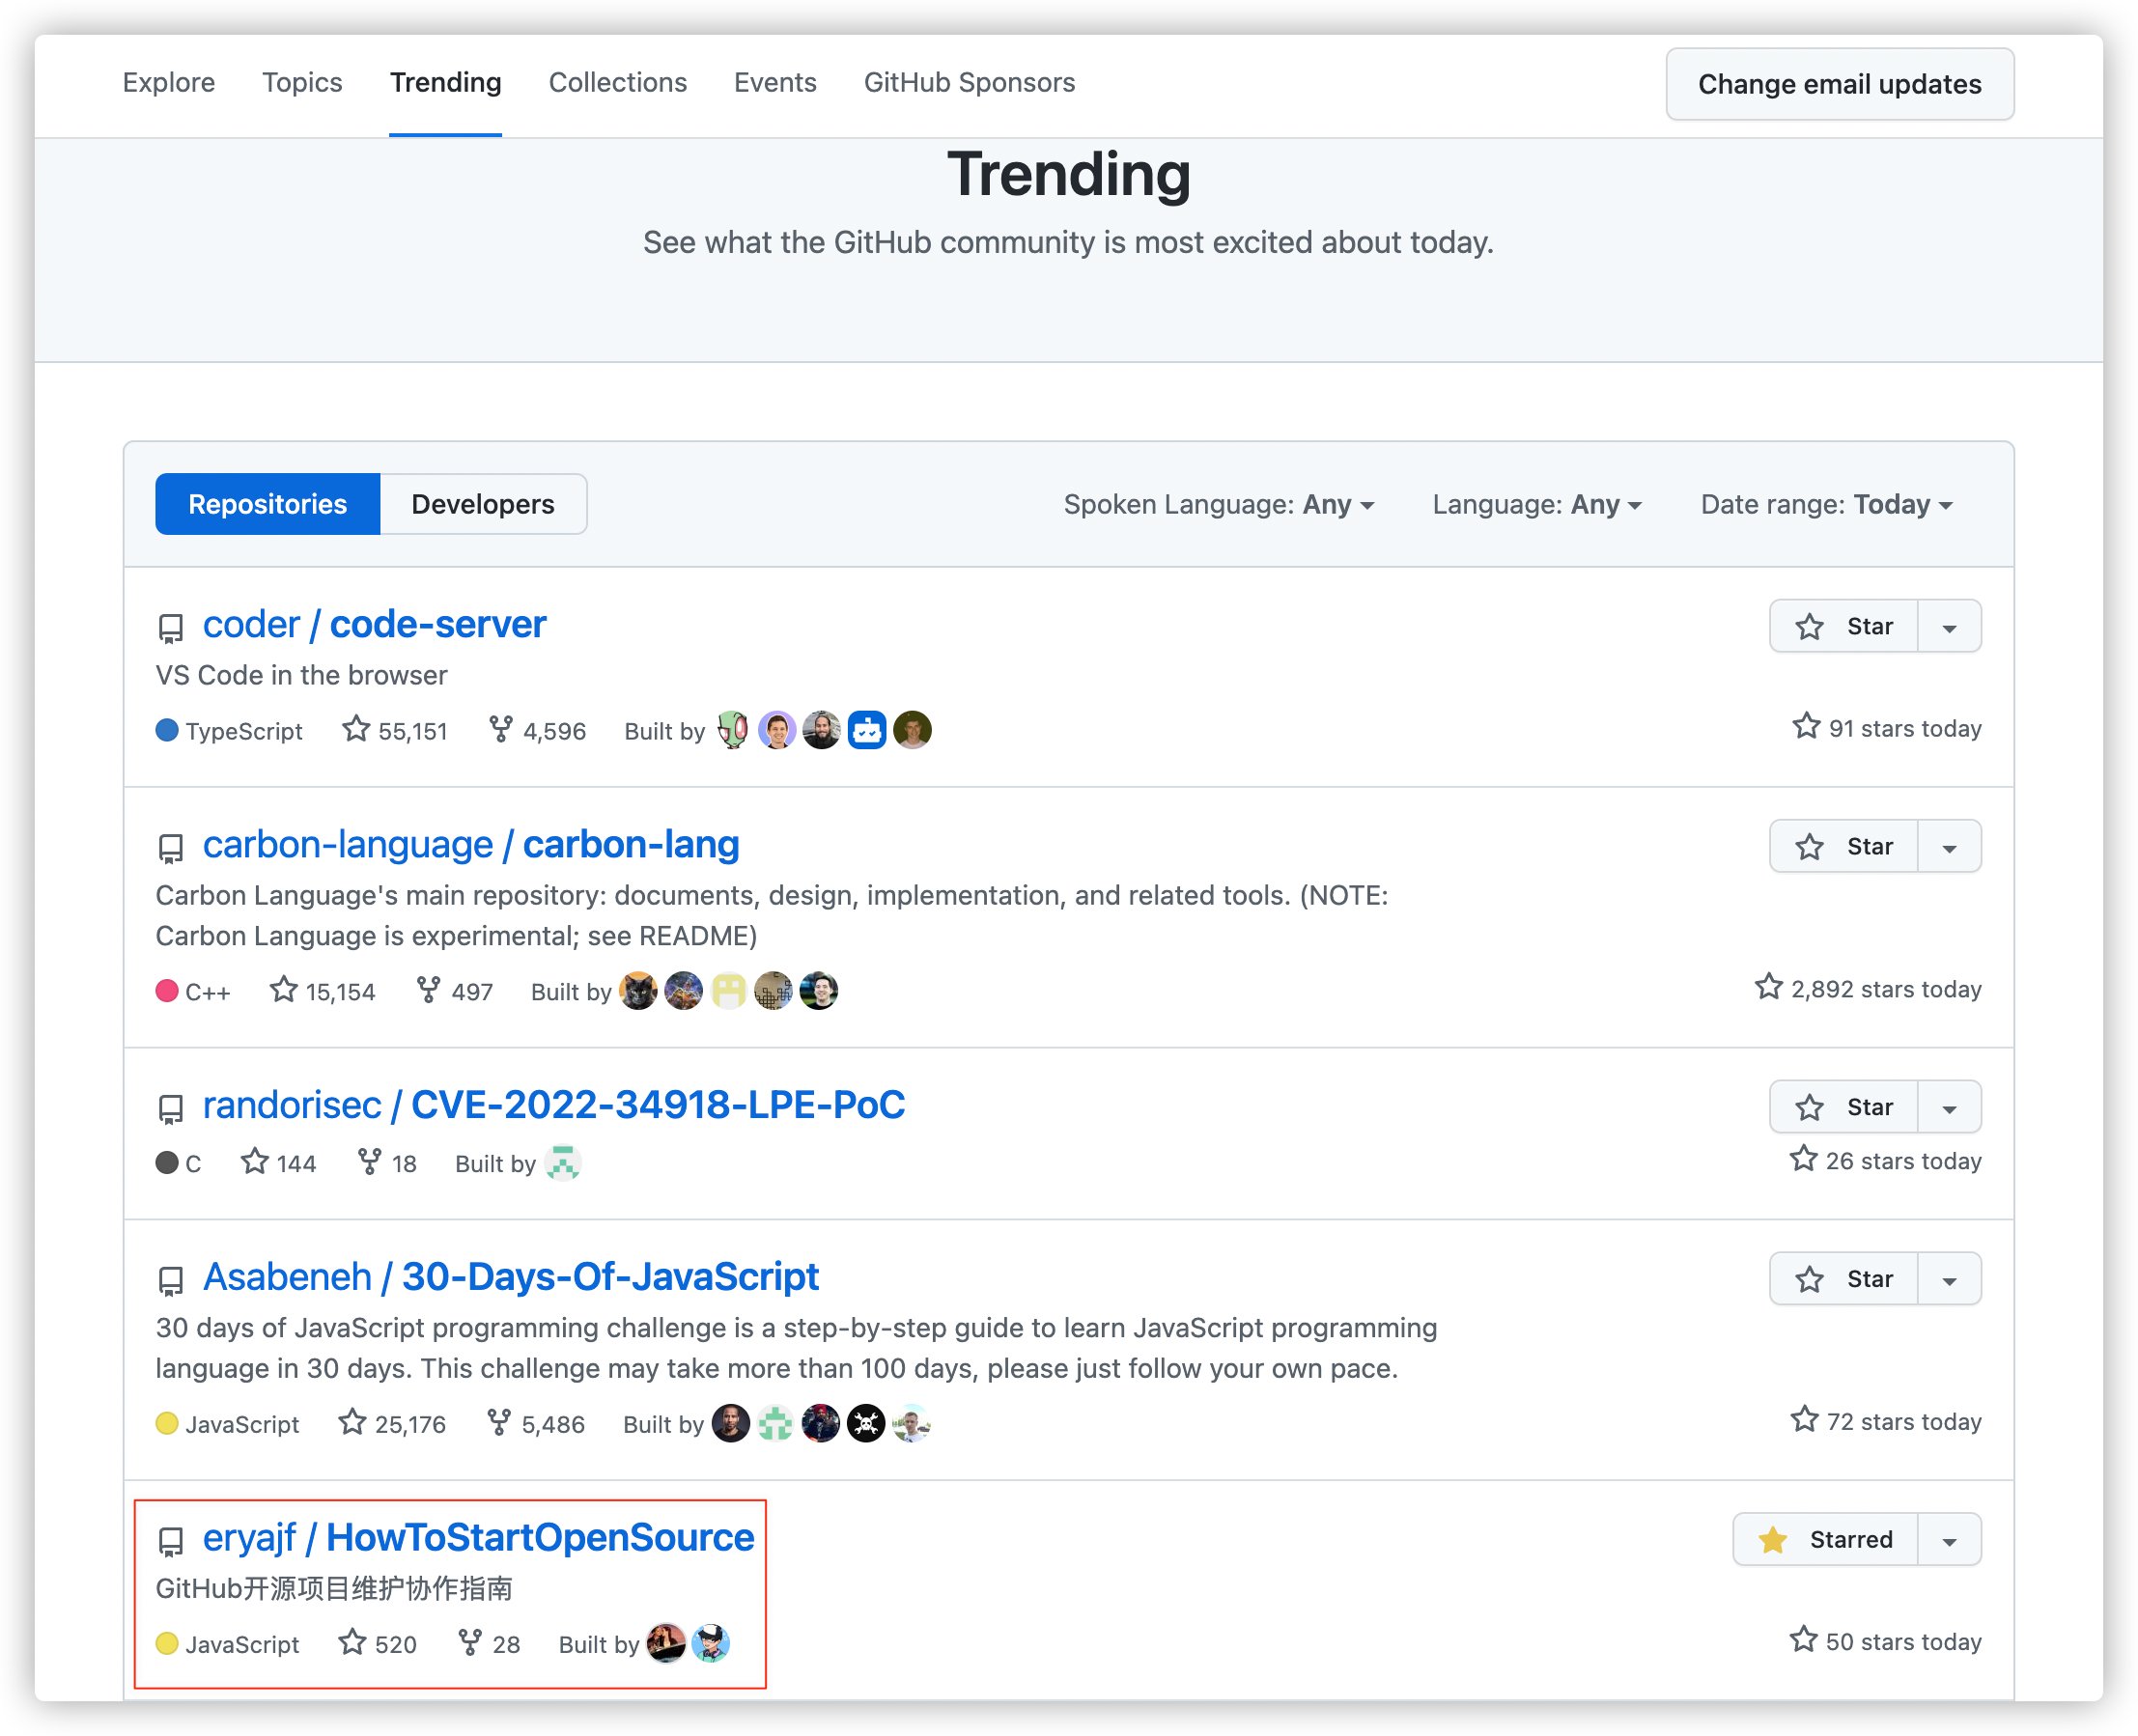Click the first contributor avatar for code-server
Image resolution: width=2138 pixels, height=1736 pixels.
[733, 730]
